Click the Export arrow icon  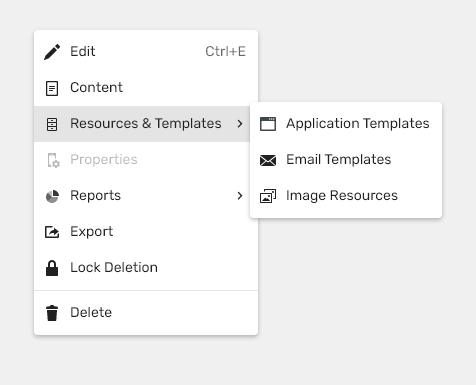point(52,232)
